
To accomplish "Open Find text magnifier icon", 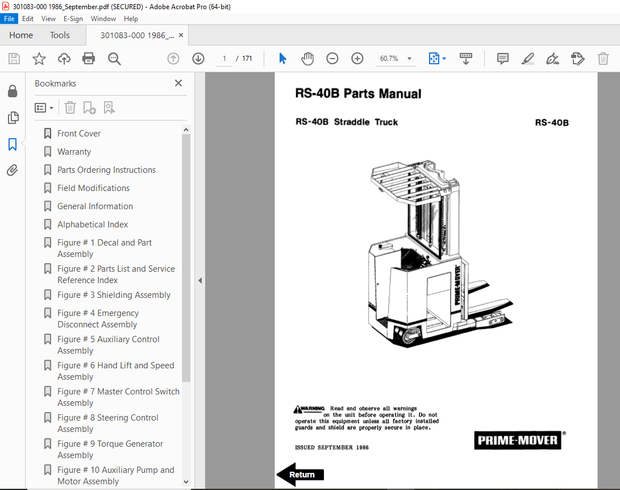I will [x=114, y=59].
